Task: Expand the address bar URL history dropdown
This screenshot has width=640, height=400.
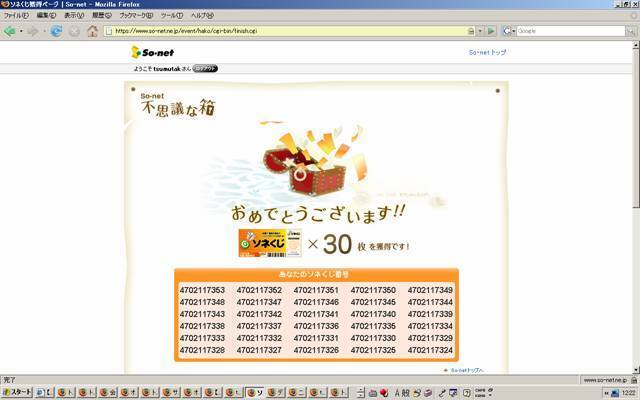Action: [x=480, y=31]
